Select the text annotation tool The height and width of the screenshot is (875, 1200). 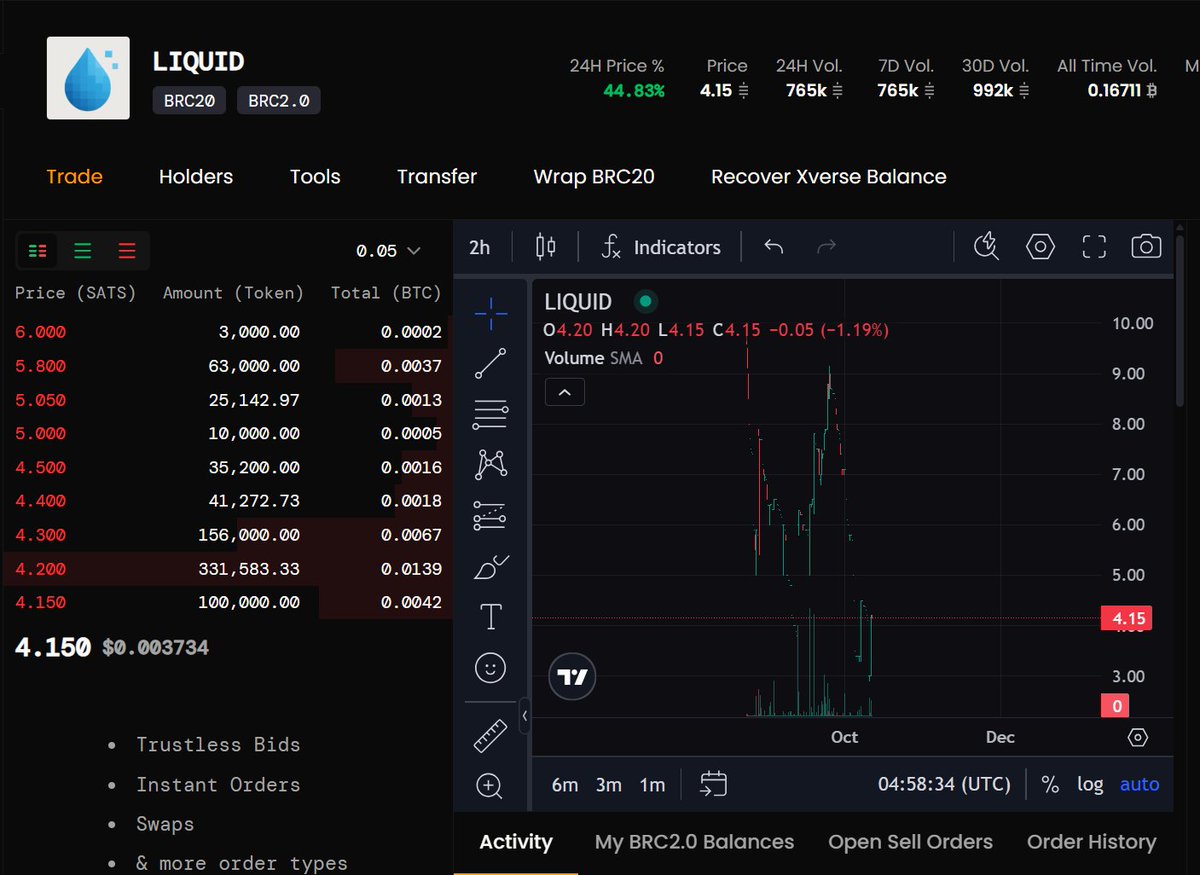pos(490,616)
